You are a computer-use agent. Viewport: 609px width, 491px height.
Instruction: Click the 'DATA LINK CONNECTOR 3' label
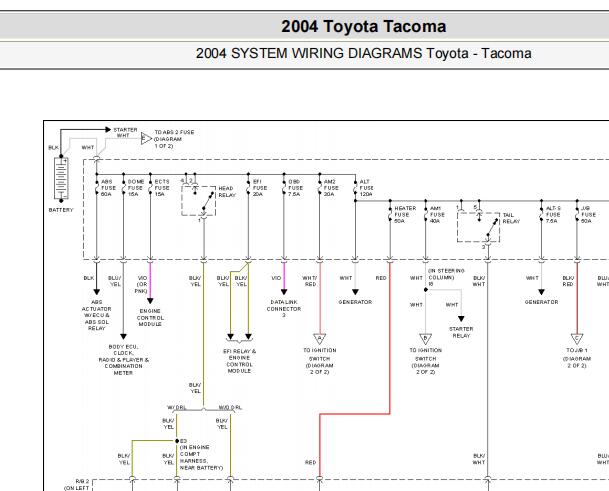[284, 308]
